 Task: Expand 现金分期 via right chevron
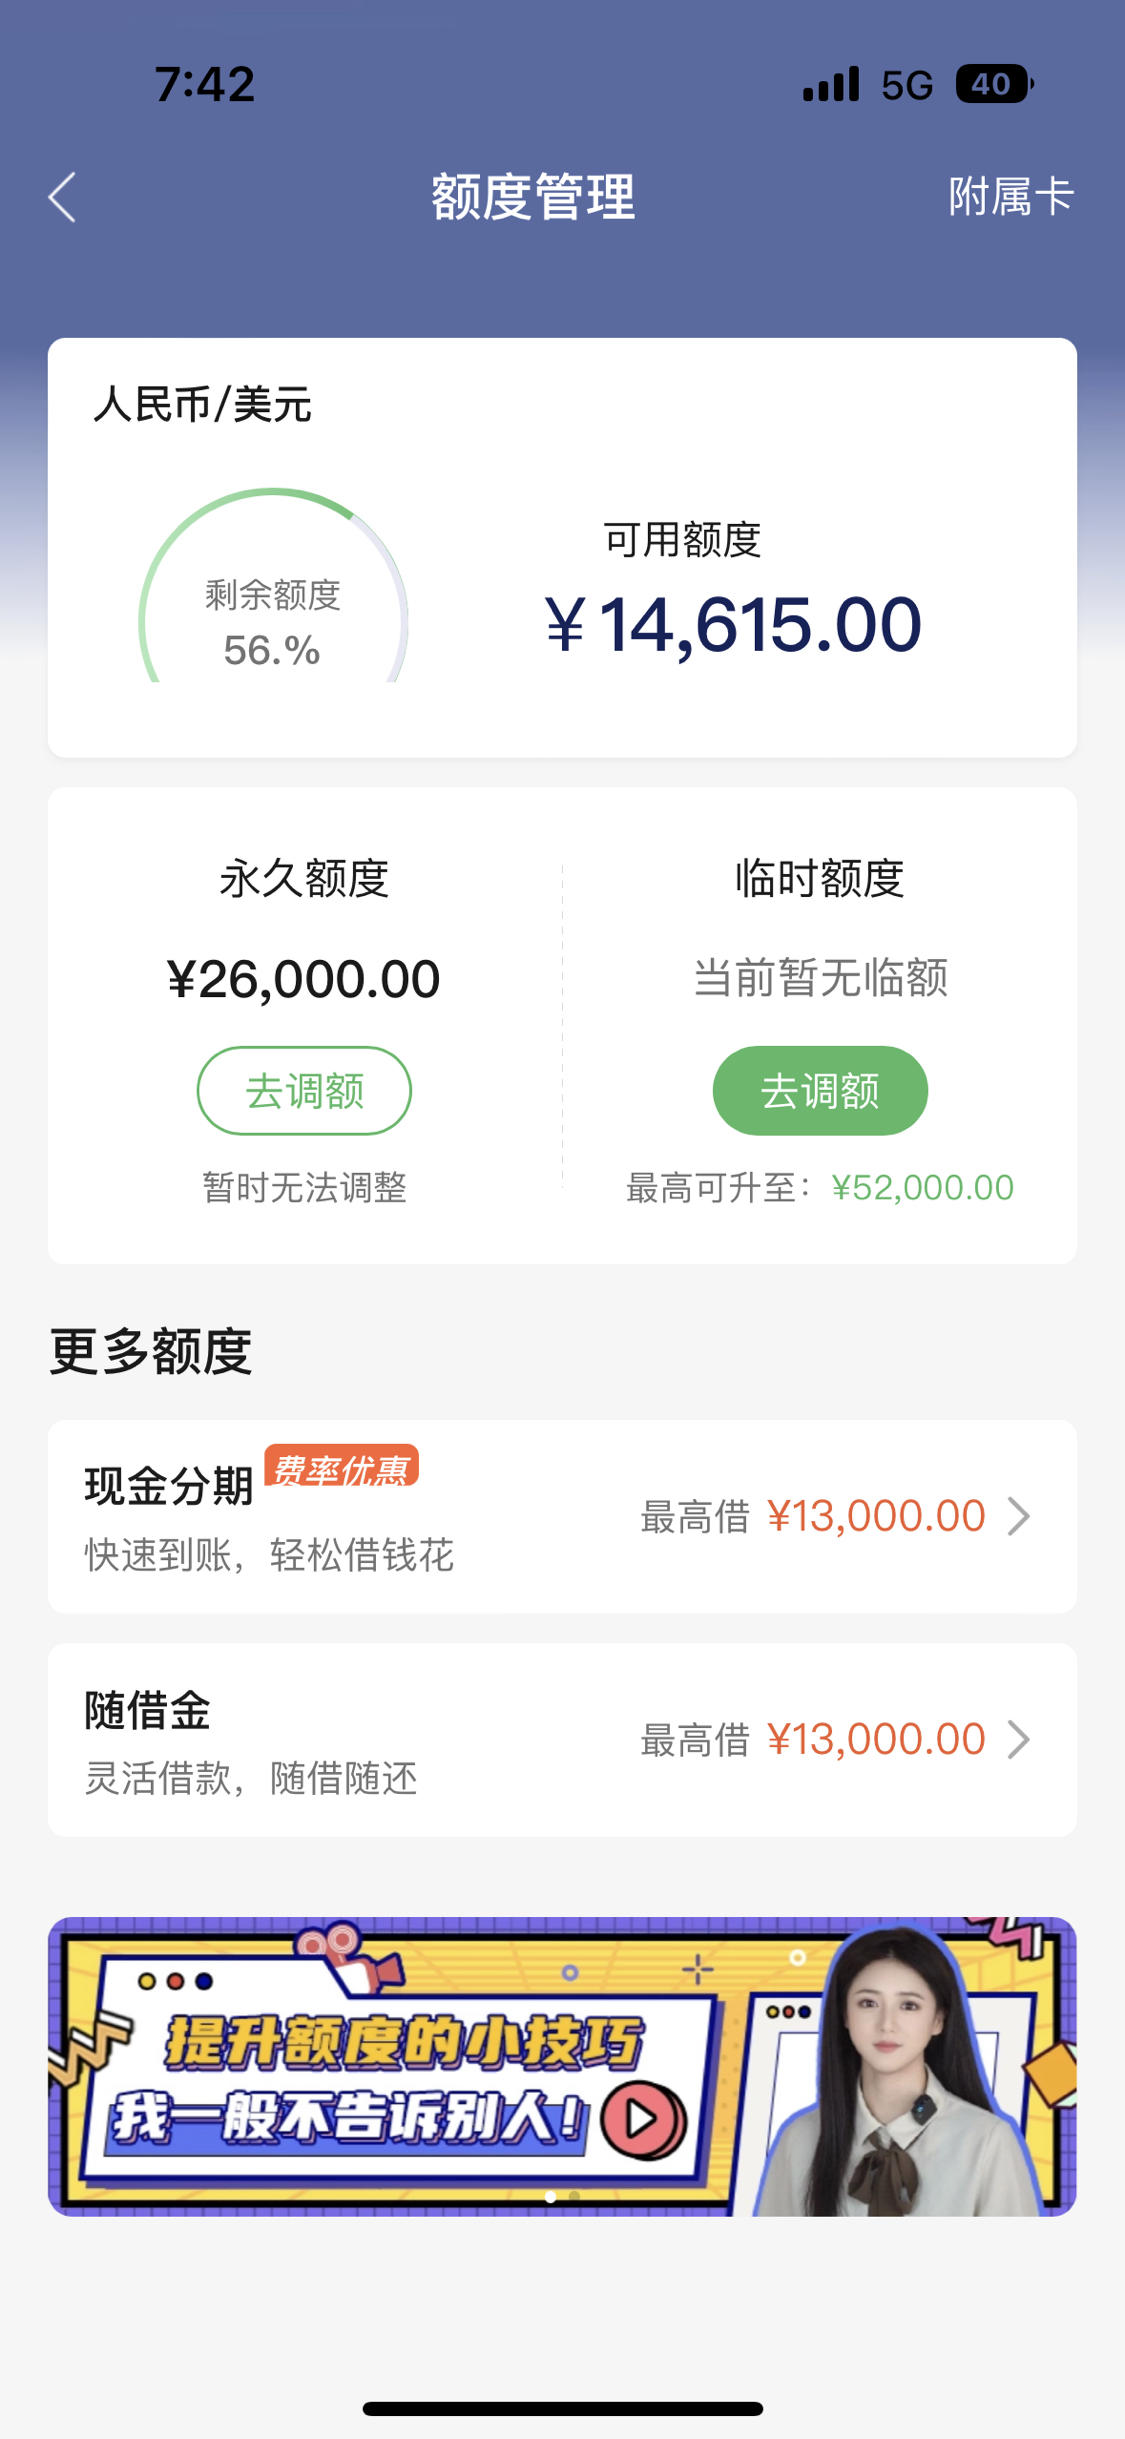(x=1019, y=1516)
